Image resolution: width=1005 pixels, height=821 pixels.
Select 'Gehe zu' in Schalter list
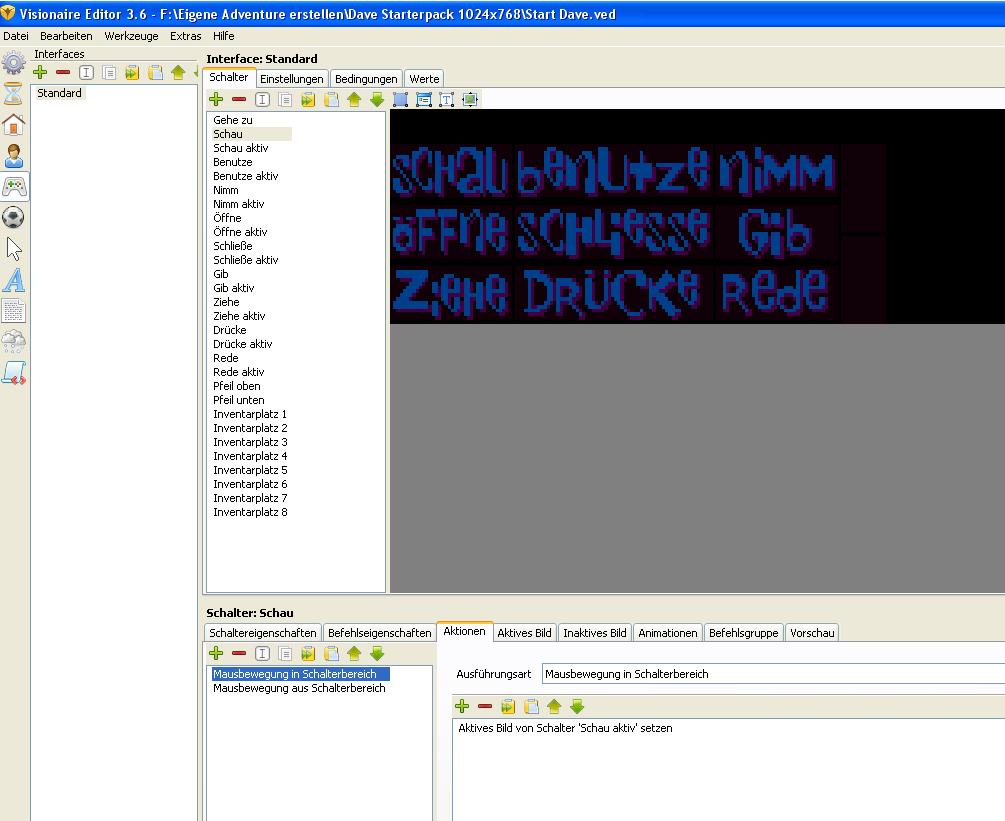[233, 120]
